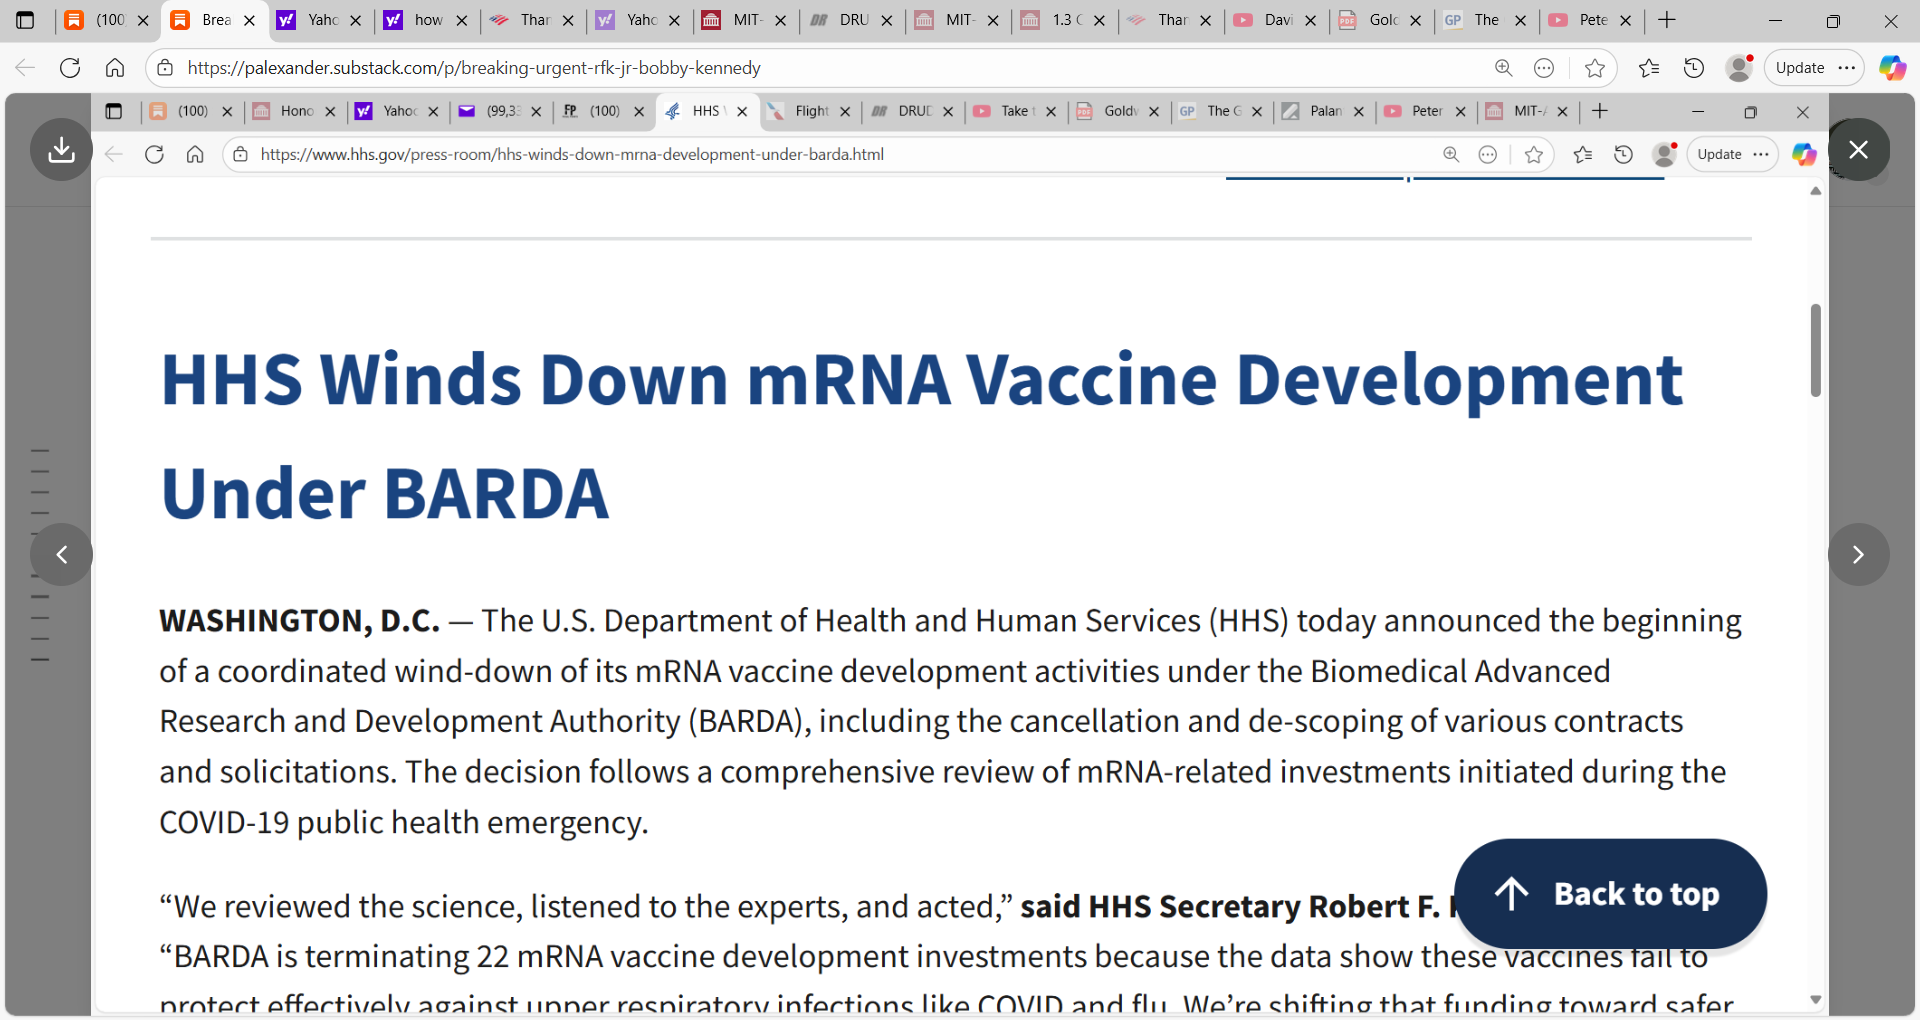Click inner browser favorites star
This screenshot has width=1920, height=1020.
[x=1534, y=154]
